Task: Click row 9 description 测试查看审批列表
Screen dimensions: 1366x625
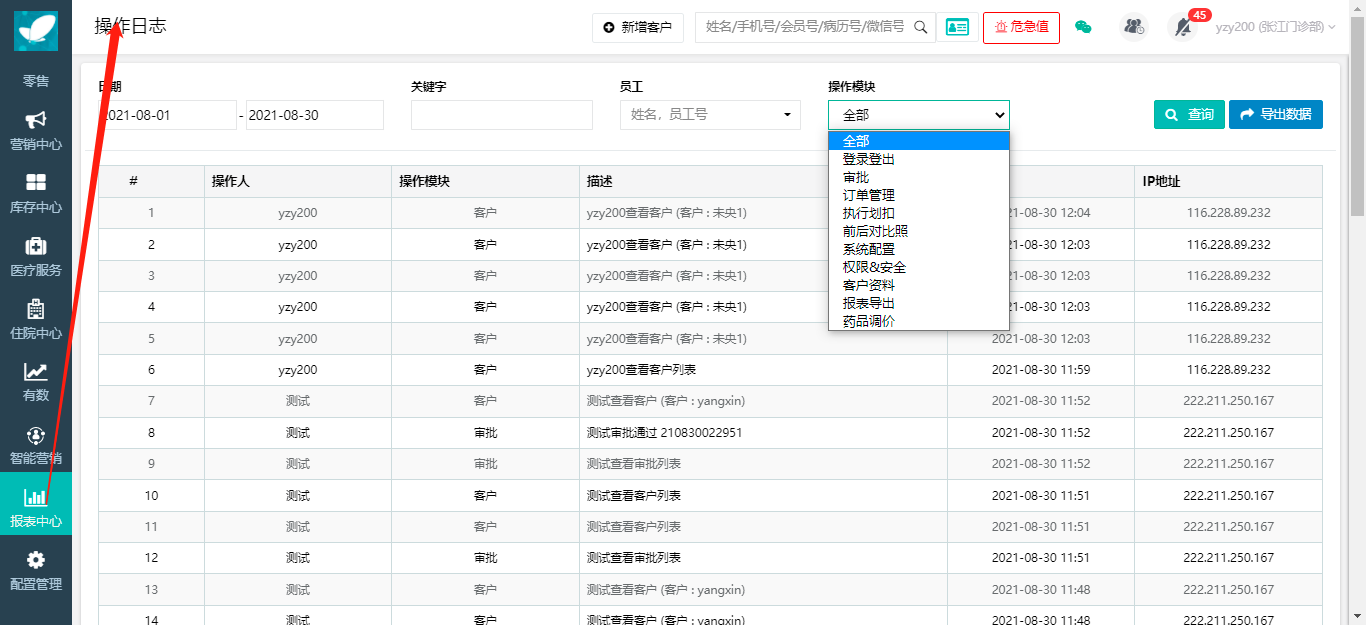Action: coord(634,464)
